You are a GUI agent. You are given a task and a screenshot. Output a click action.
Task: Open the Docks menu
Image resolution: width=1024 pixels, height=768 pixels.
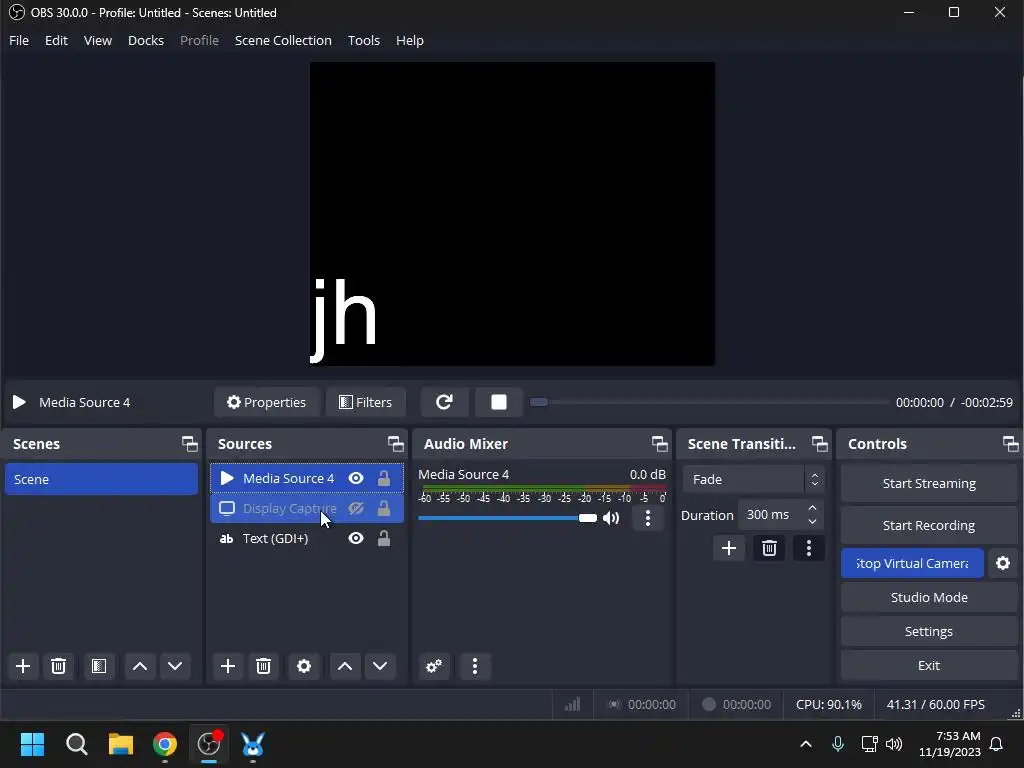146,40
